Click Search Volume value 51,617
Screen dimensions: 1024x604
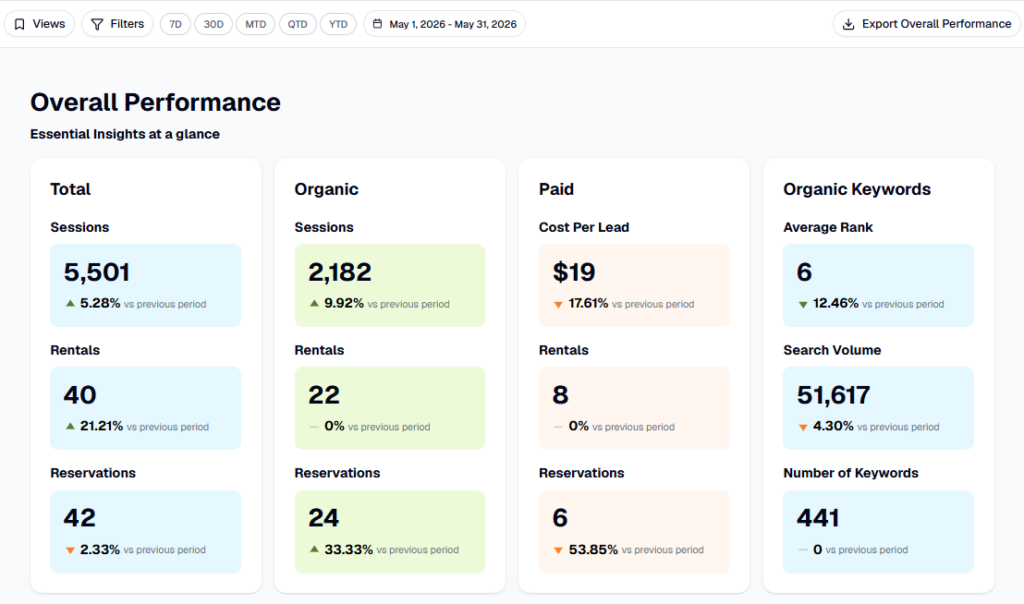833,395
